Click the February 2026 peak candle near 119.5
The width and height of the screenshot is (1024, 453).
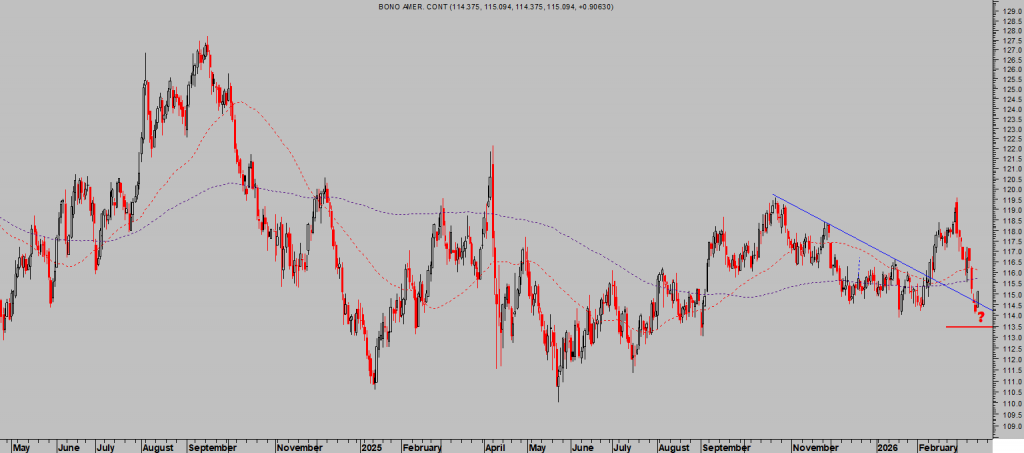pos(956,200)
